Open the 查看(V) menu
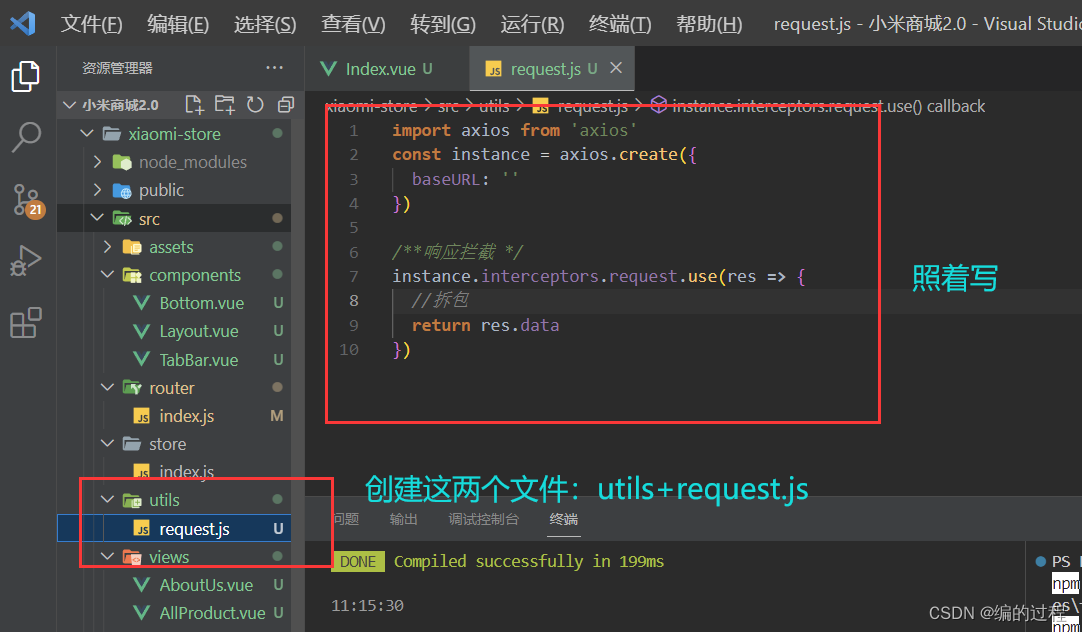1082x632 pixels. click(353, 25)
